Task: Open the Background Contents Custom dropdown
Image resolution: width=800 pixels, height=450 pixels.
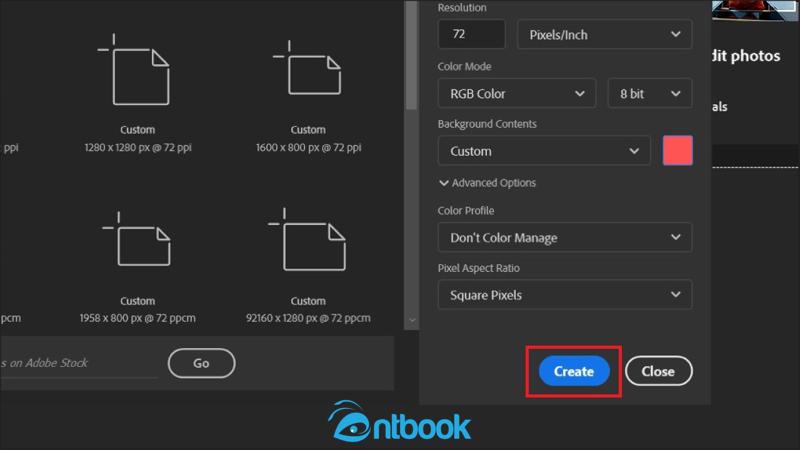Action: click(544, 151)
